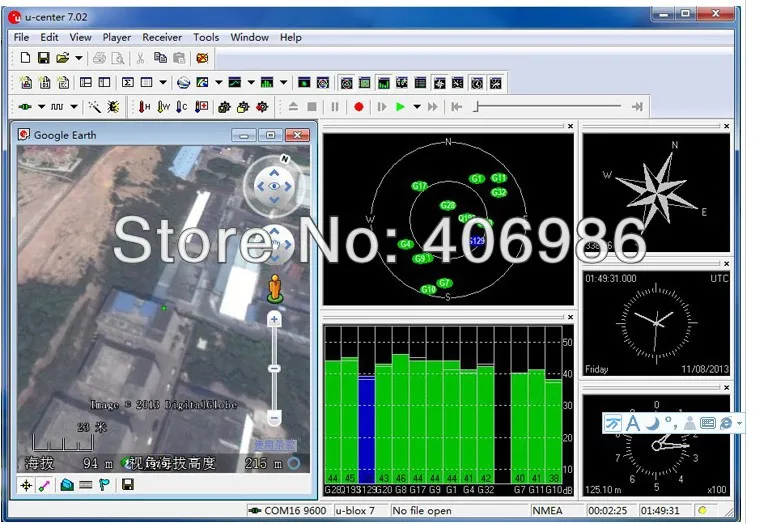Open the Player menu

pyautogui.click(x=117, y=37)
